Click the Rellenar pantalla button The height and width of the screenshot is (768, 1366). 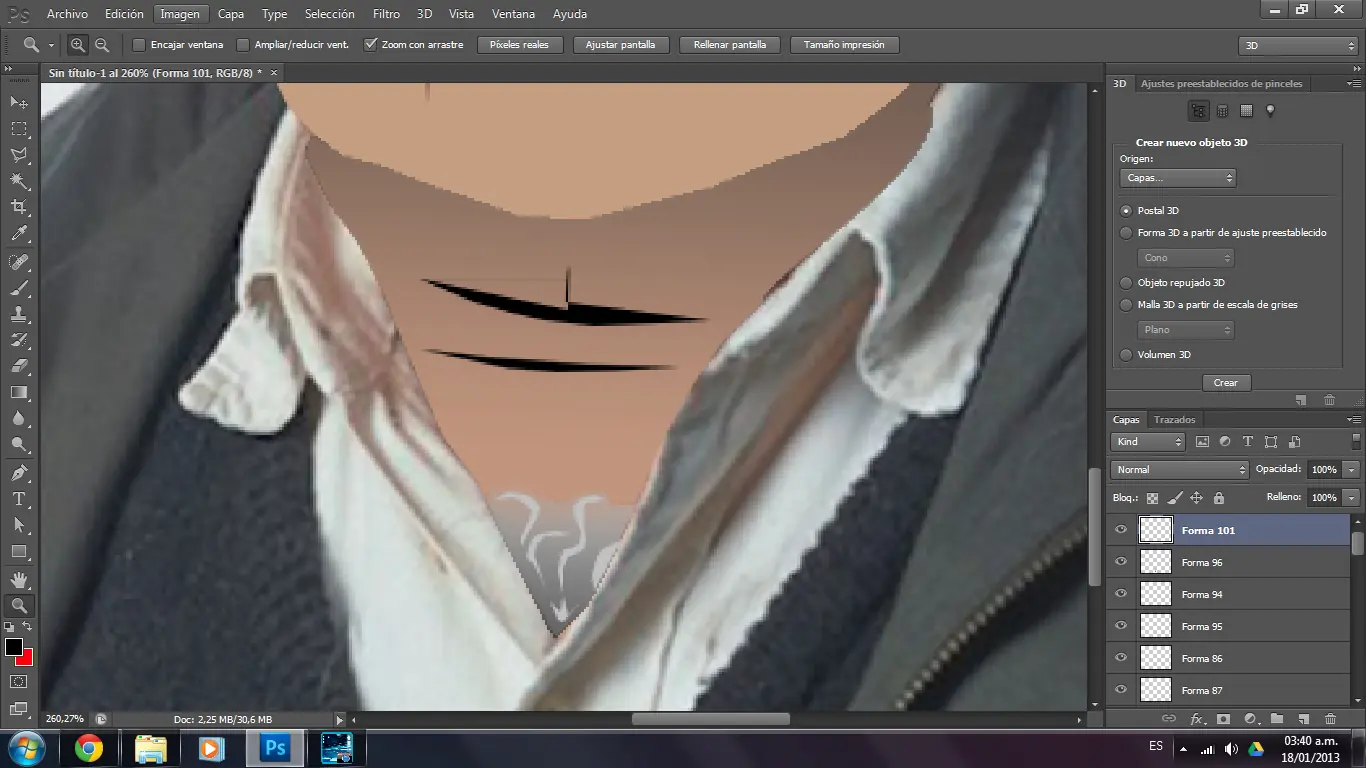[730, 45]
